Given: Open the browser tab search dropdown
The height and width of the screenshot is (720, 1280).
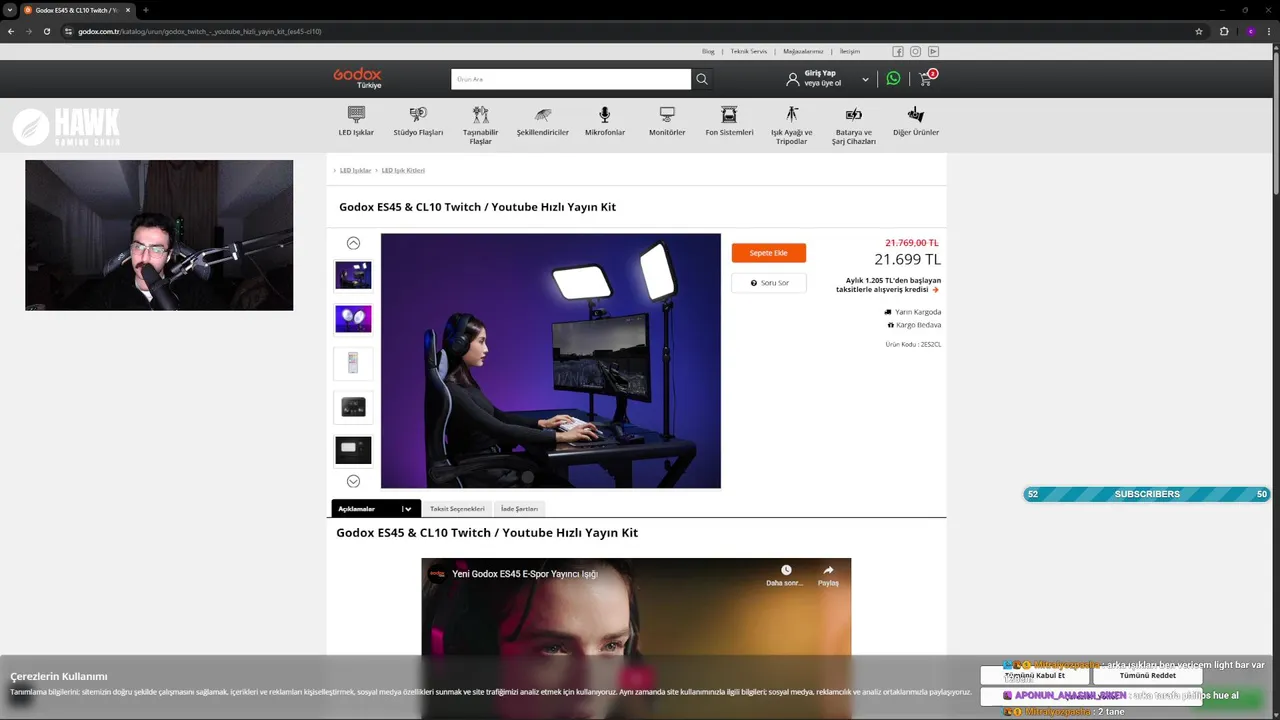Looking at the screenshot, I should tap(10, 10).
